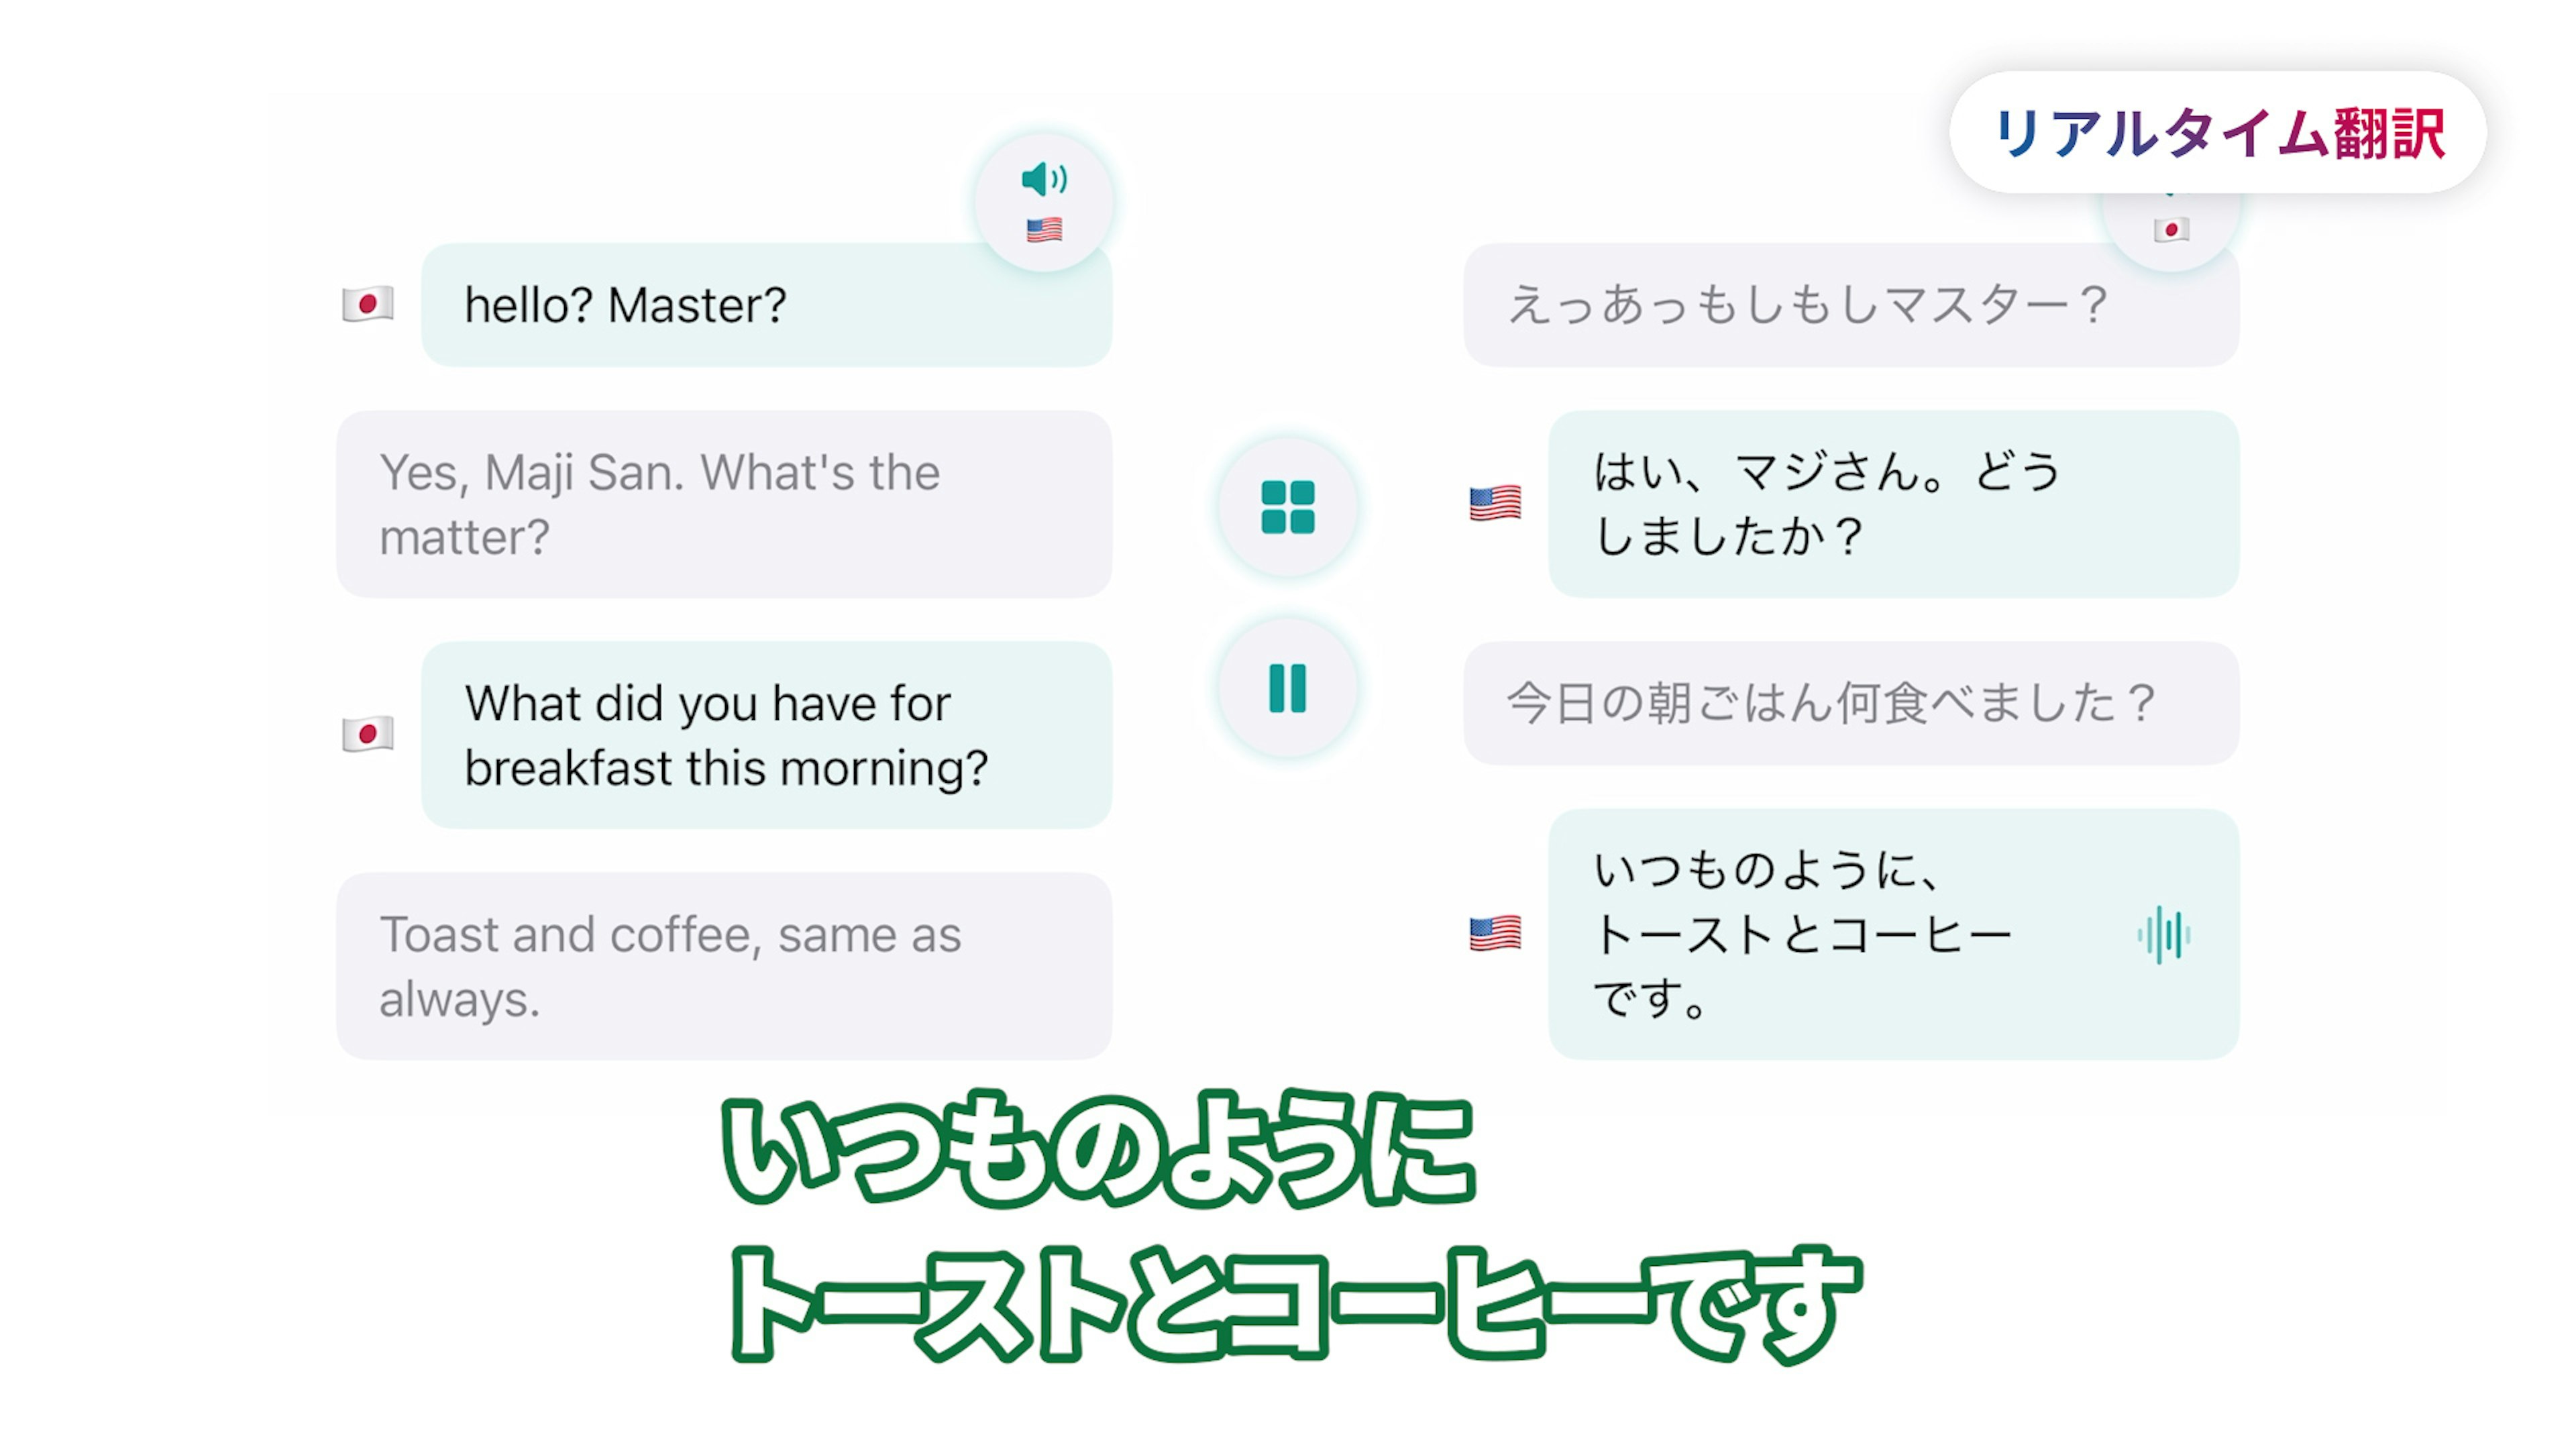Viewport: 2576px width, 1449px height.
Task: Tap 'Toast and coffee, same as always' bubble
Action: tap(724, 966)
